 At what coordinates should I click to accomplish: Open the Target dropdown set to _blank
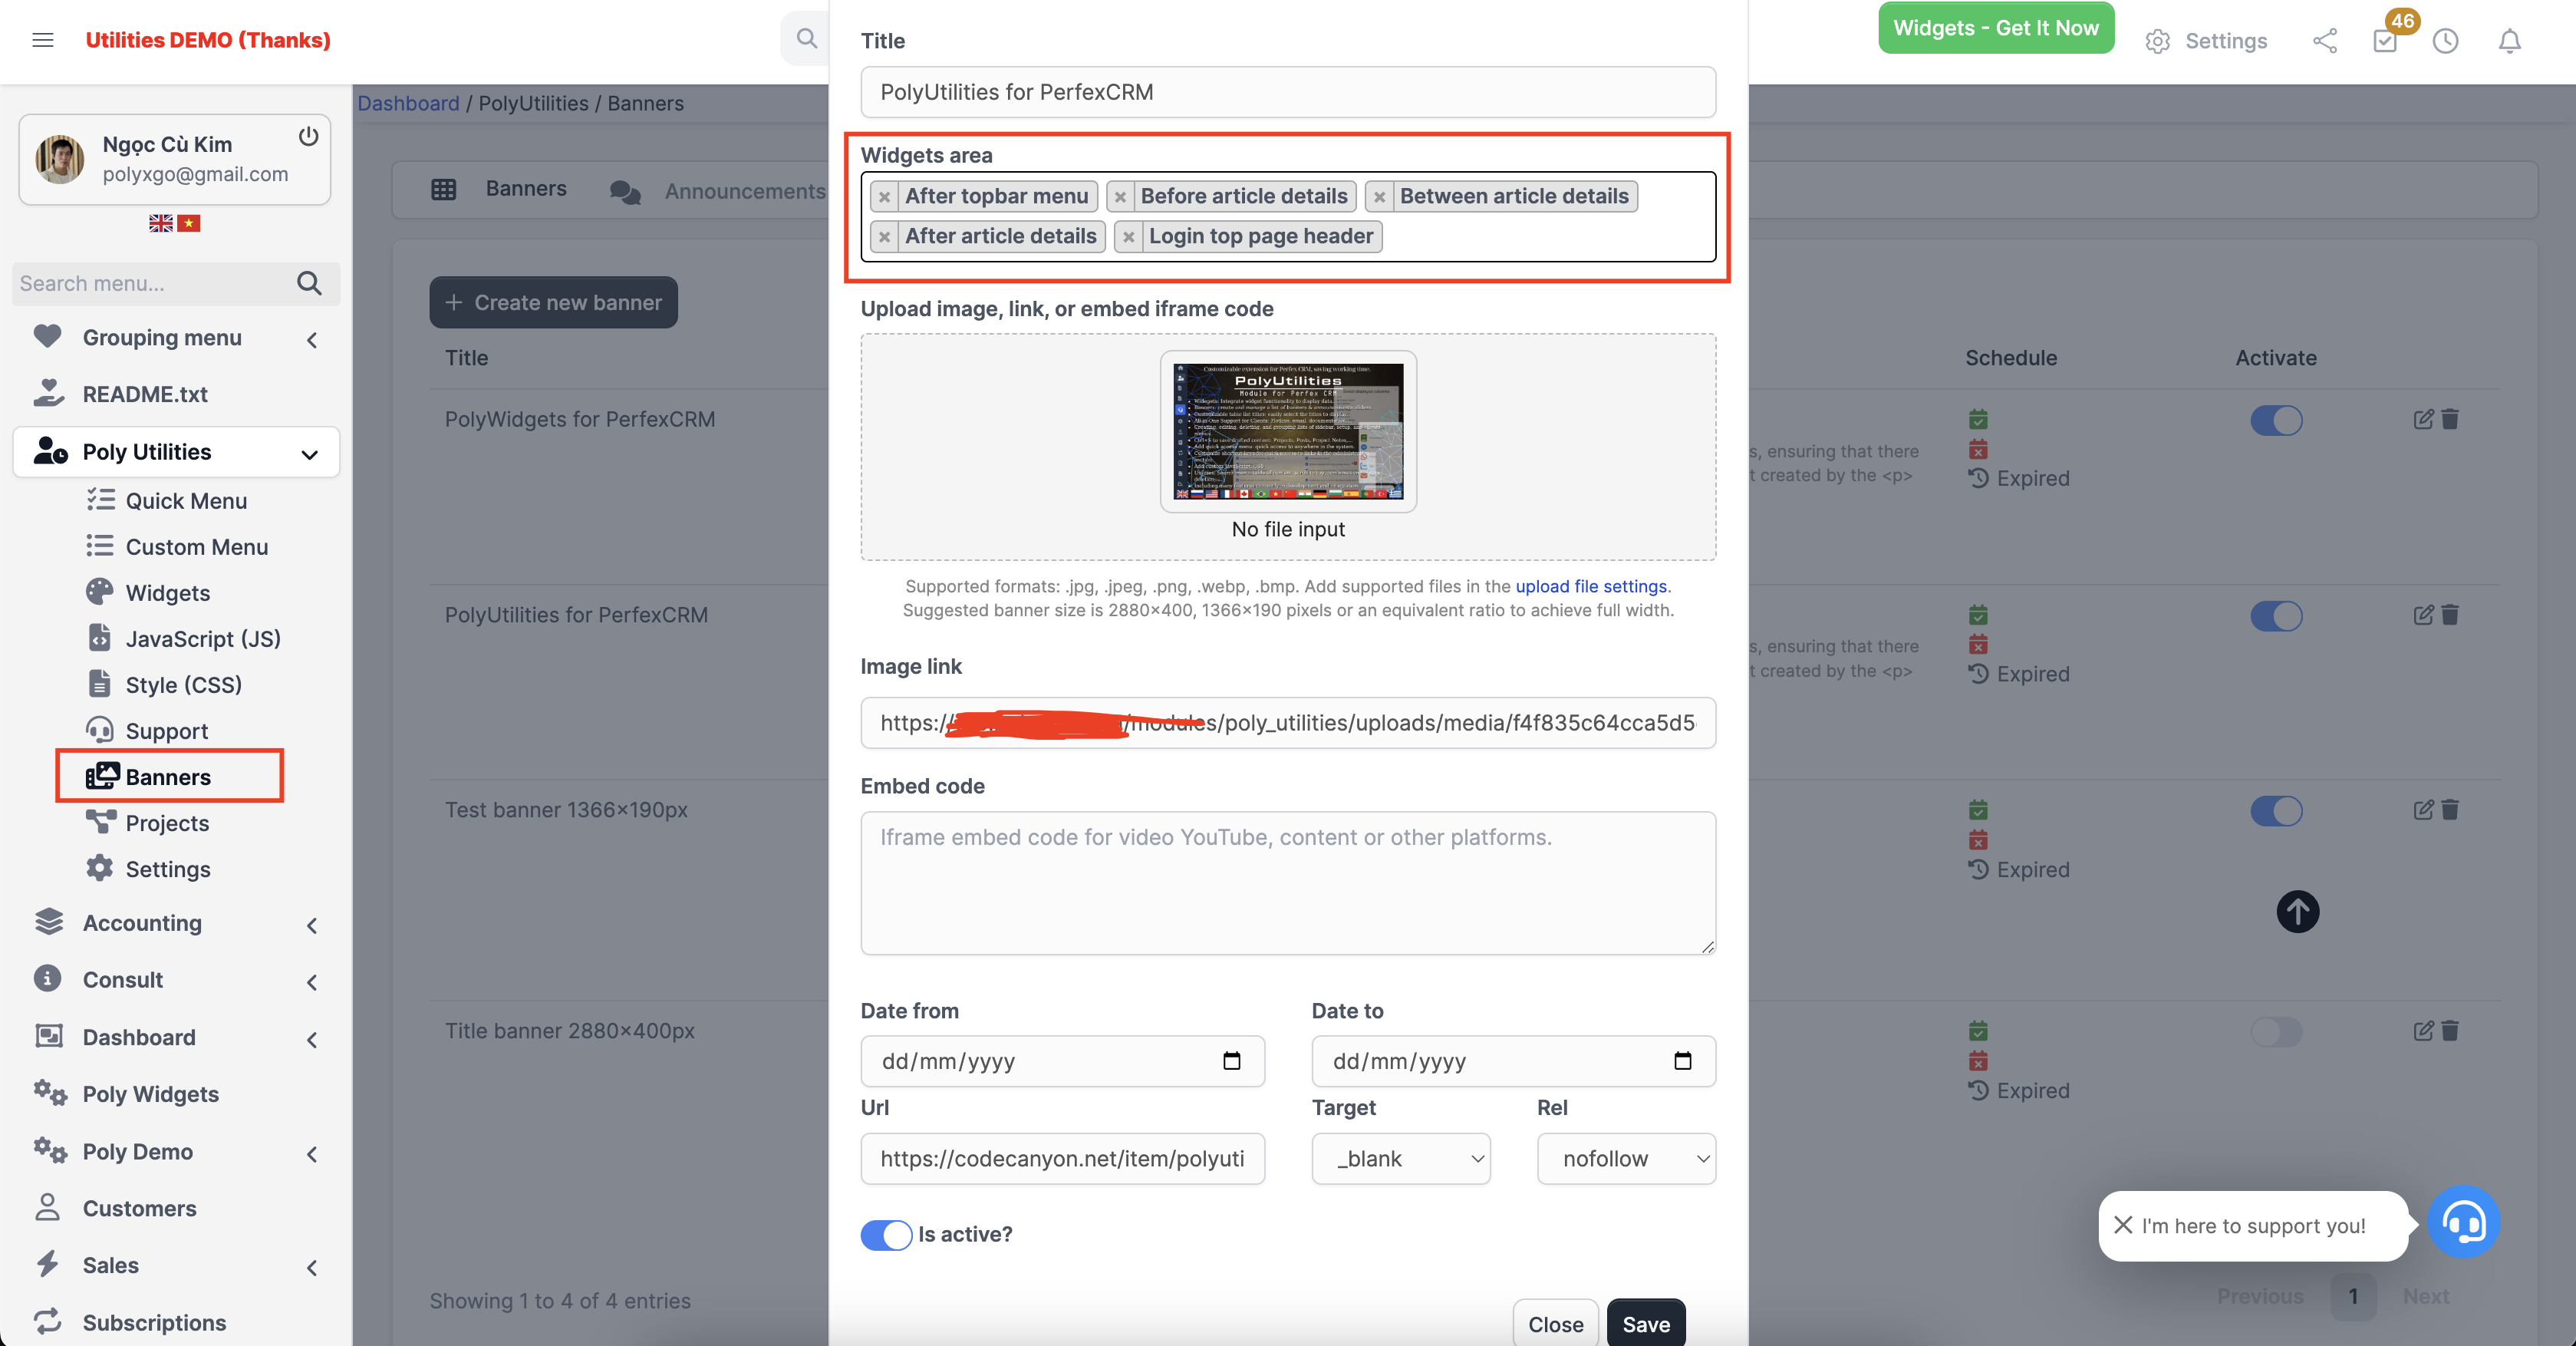[1401, 1158]
